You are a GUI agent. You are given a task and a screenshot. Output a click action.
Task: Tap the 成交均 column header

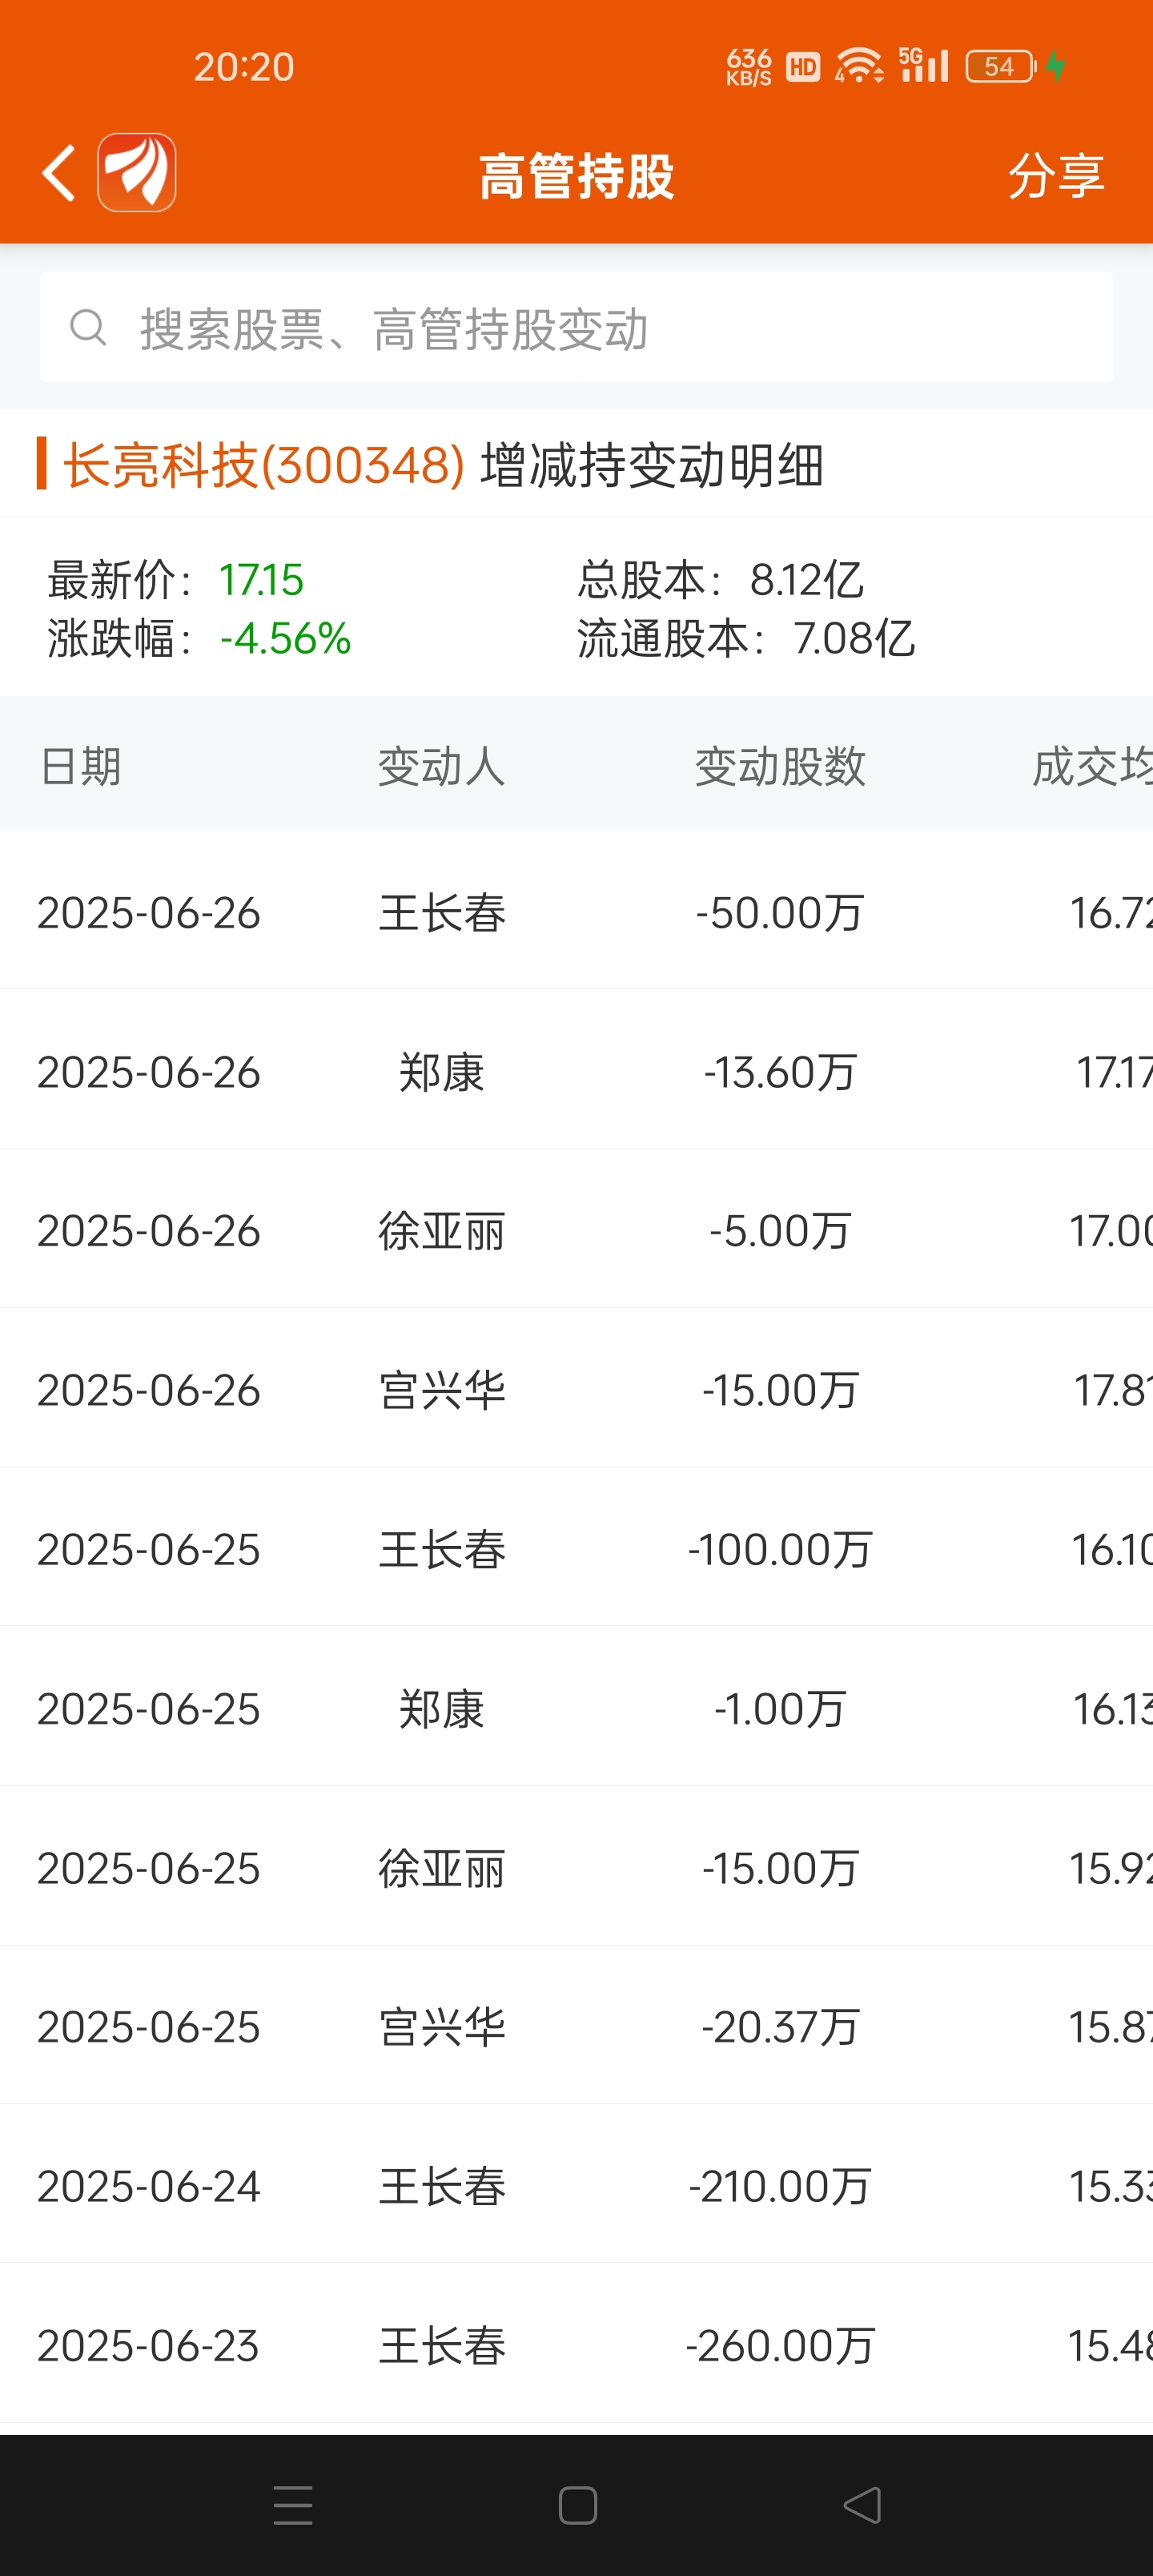point(1092,767)
